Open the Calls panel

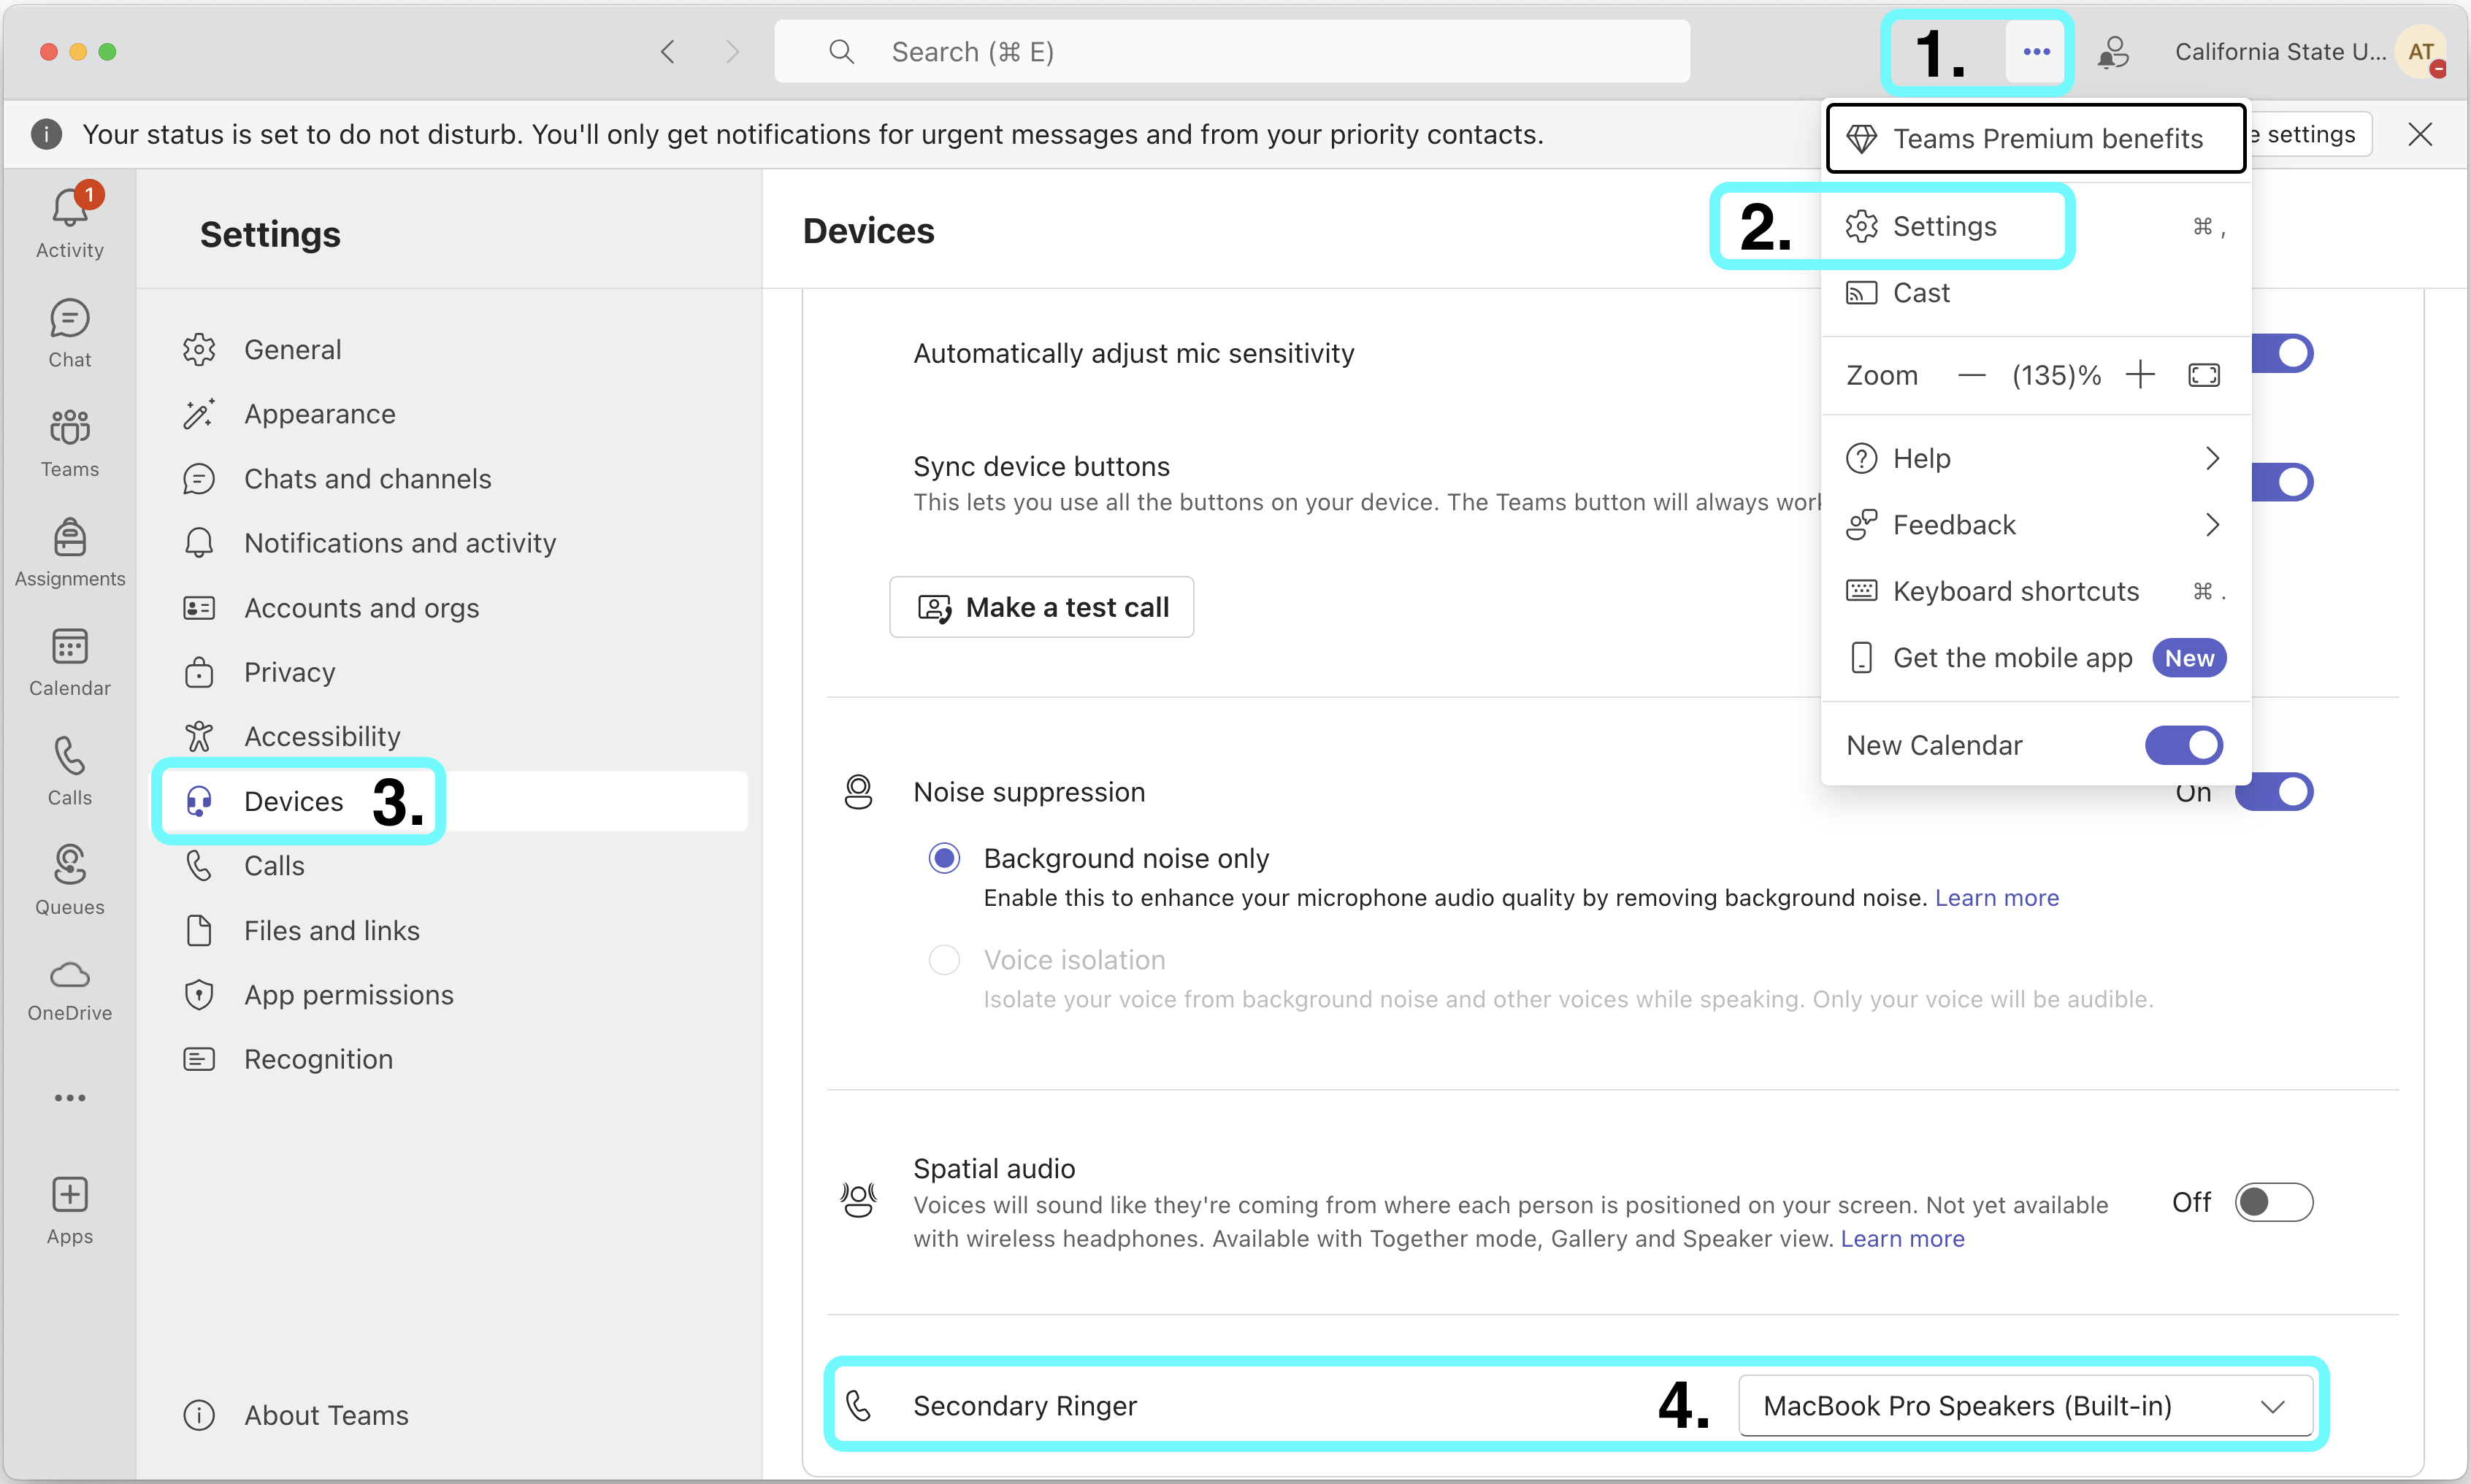tap(68, 771)
